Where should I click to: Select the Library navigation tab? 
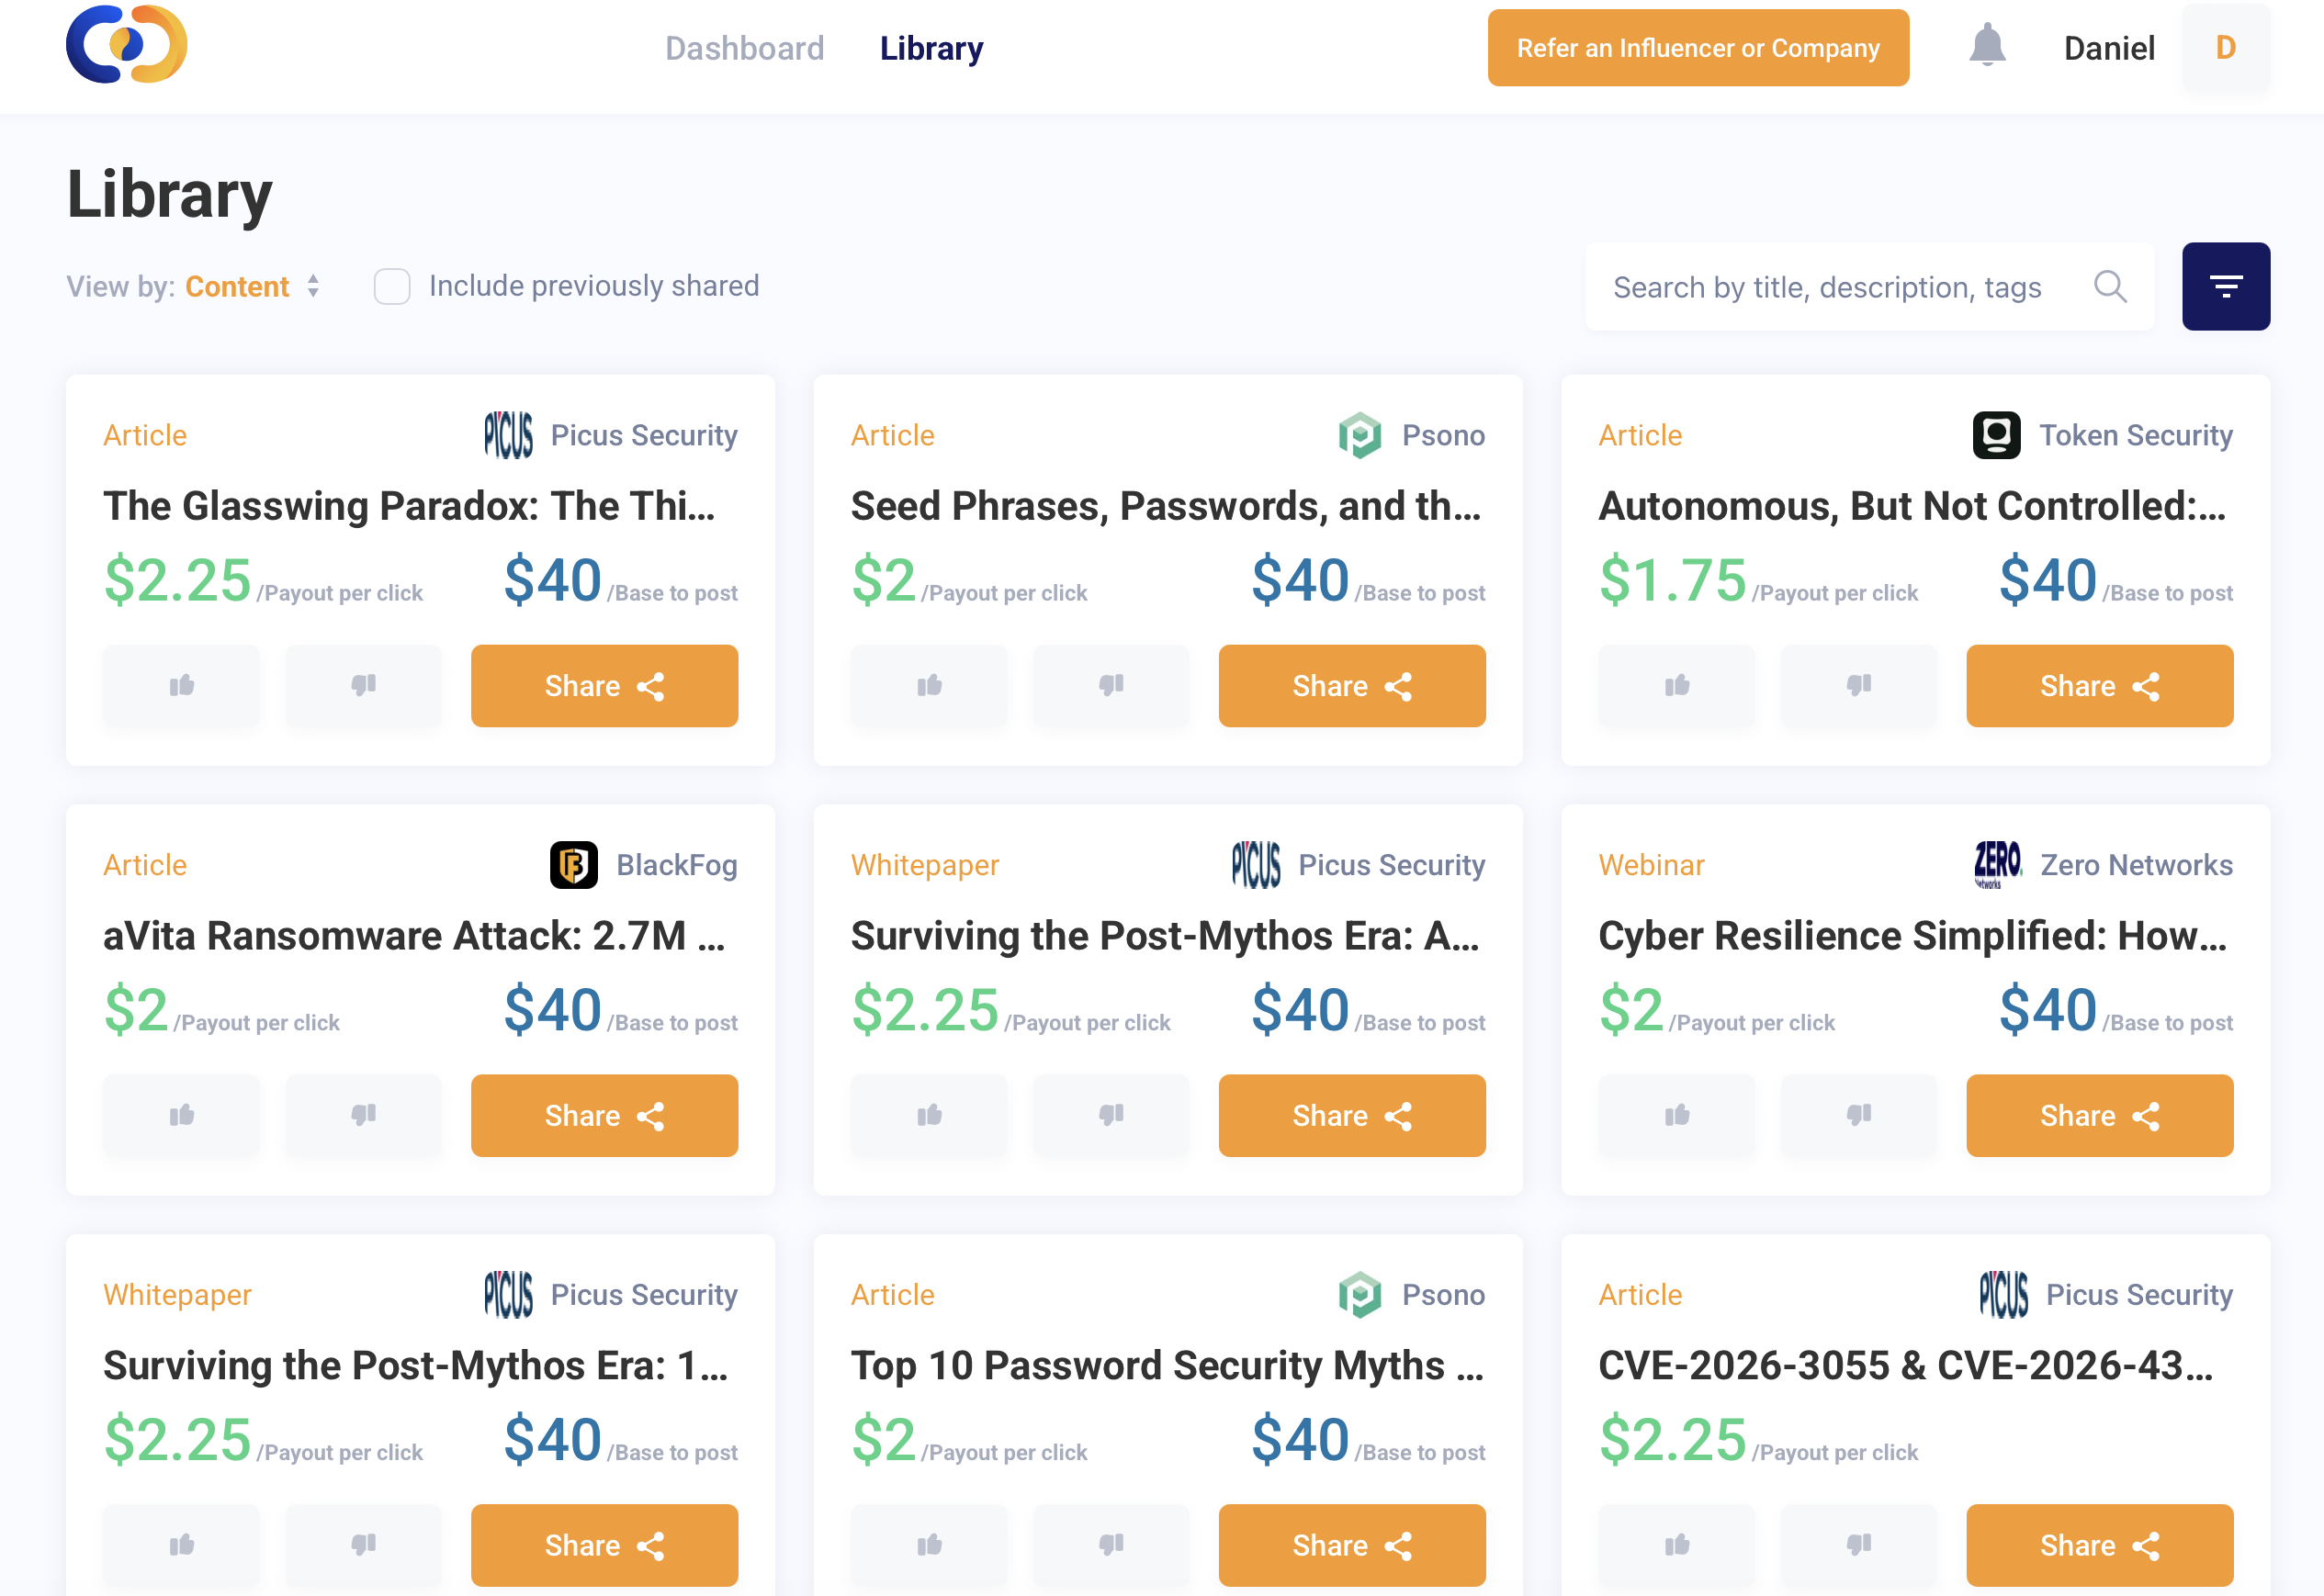click(930, 48)
